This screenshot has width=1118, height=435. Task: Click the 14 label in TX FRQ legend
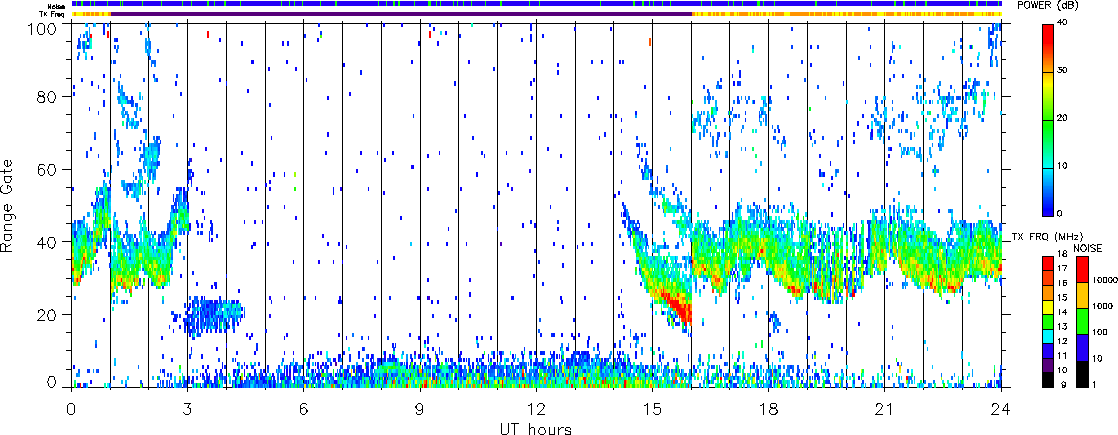pyautogui.click(x=1062, y=312)
